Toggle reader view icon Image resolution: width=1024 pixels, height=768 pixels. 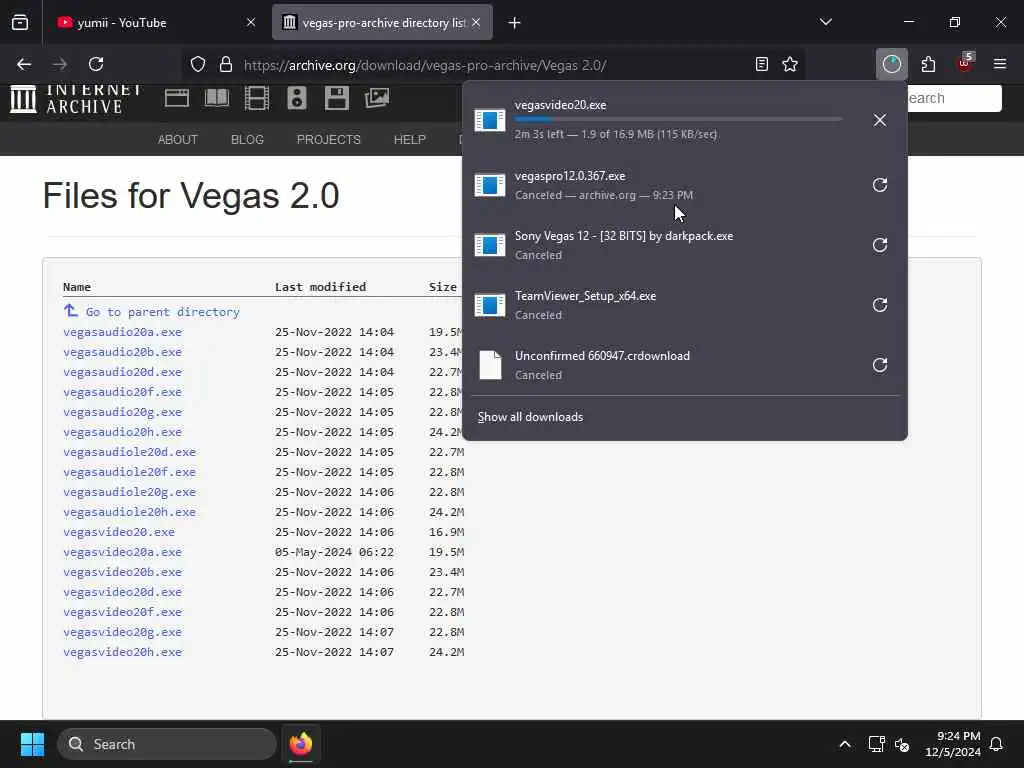point(761,64)
